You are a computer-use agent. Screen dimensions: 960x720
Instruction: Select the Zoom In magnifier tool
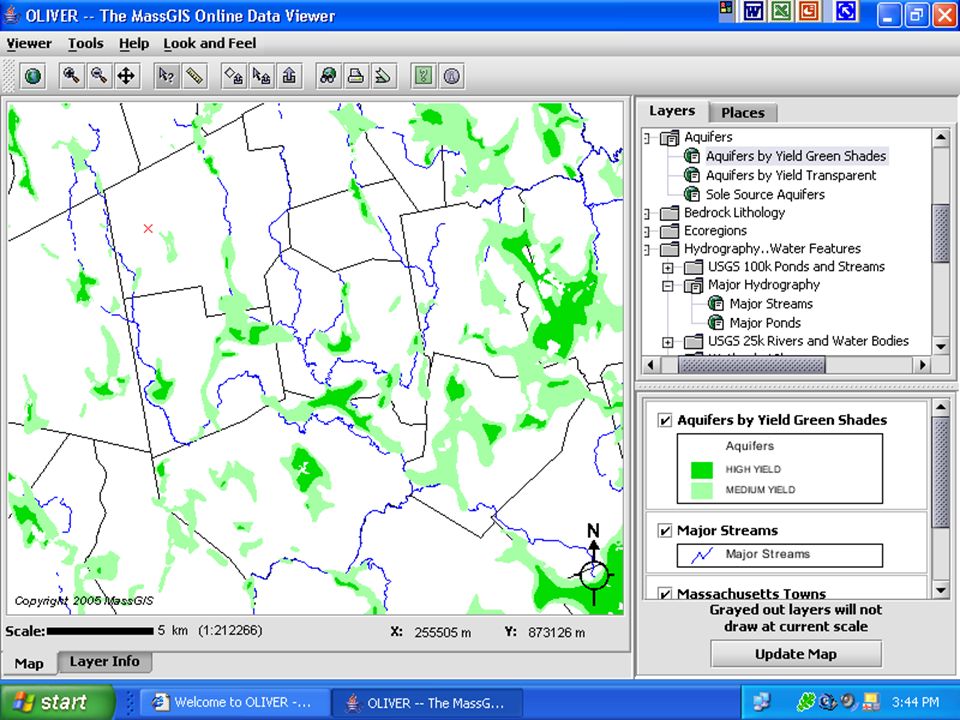click(x=72, y=76)
